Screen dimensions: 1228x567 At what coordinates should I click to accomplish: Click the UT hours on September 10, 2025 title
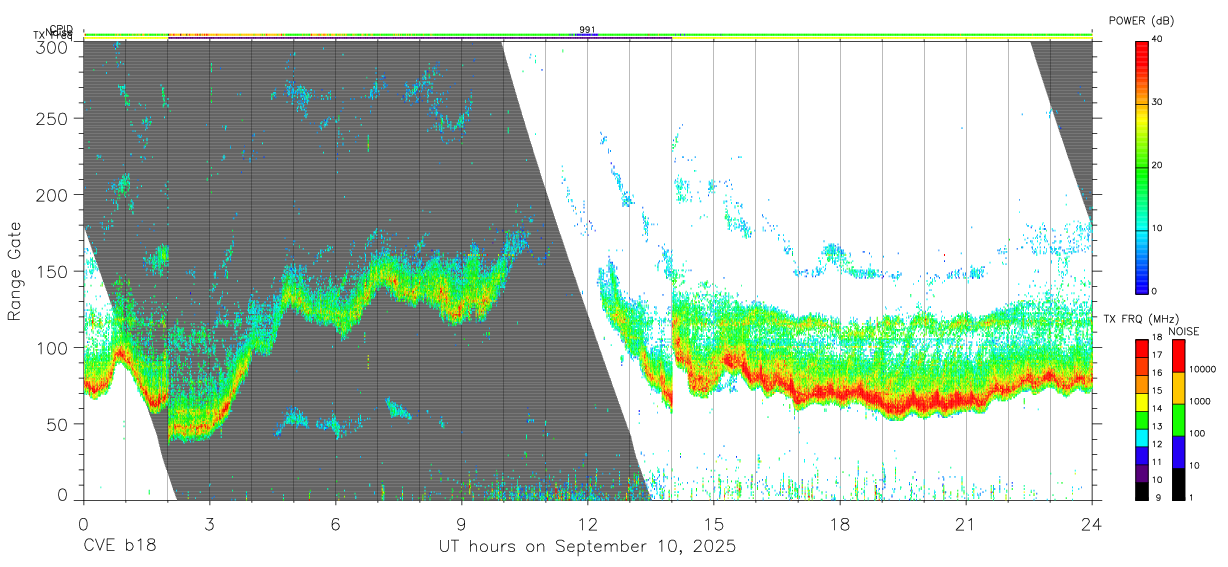coord(587,548)
